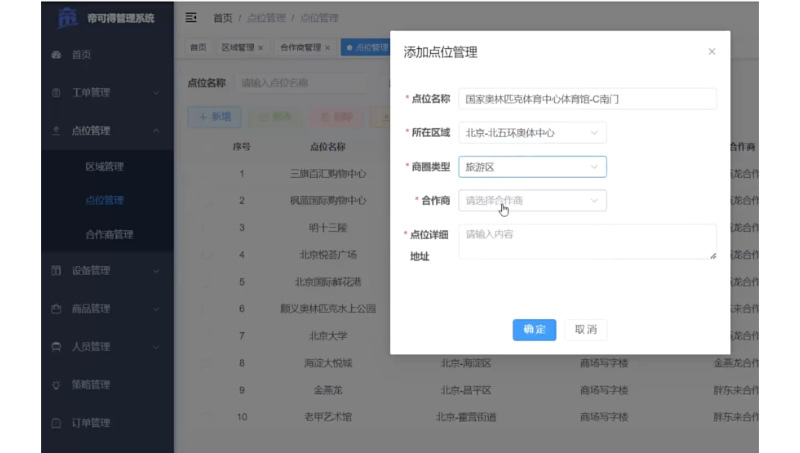
Task: Check row 3 明十三陵 checkbox
Action: (206, 228)
